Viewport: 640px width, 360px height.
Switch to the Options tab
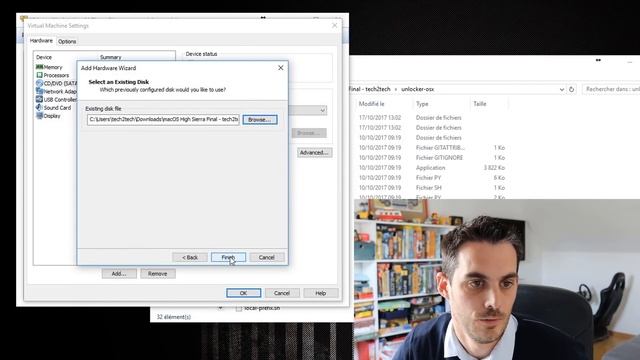pyautogui.click(x=67, y=41)
